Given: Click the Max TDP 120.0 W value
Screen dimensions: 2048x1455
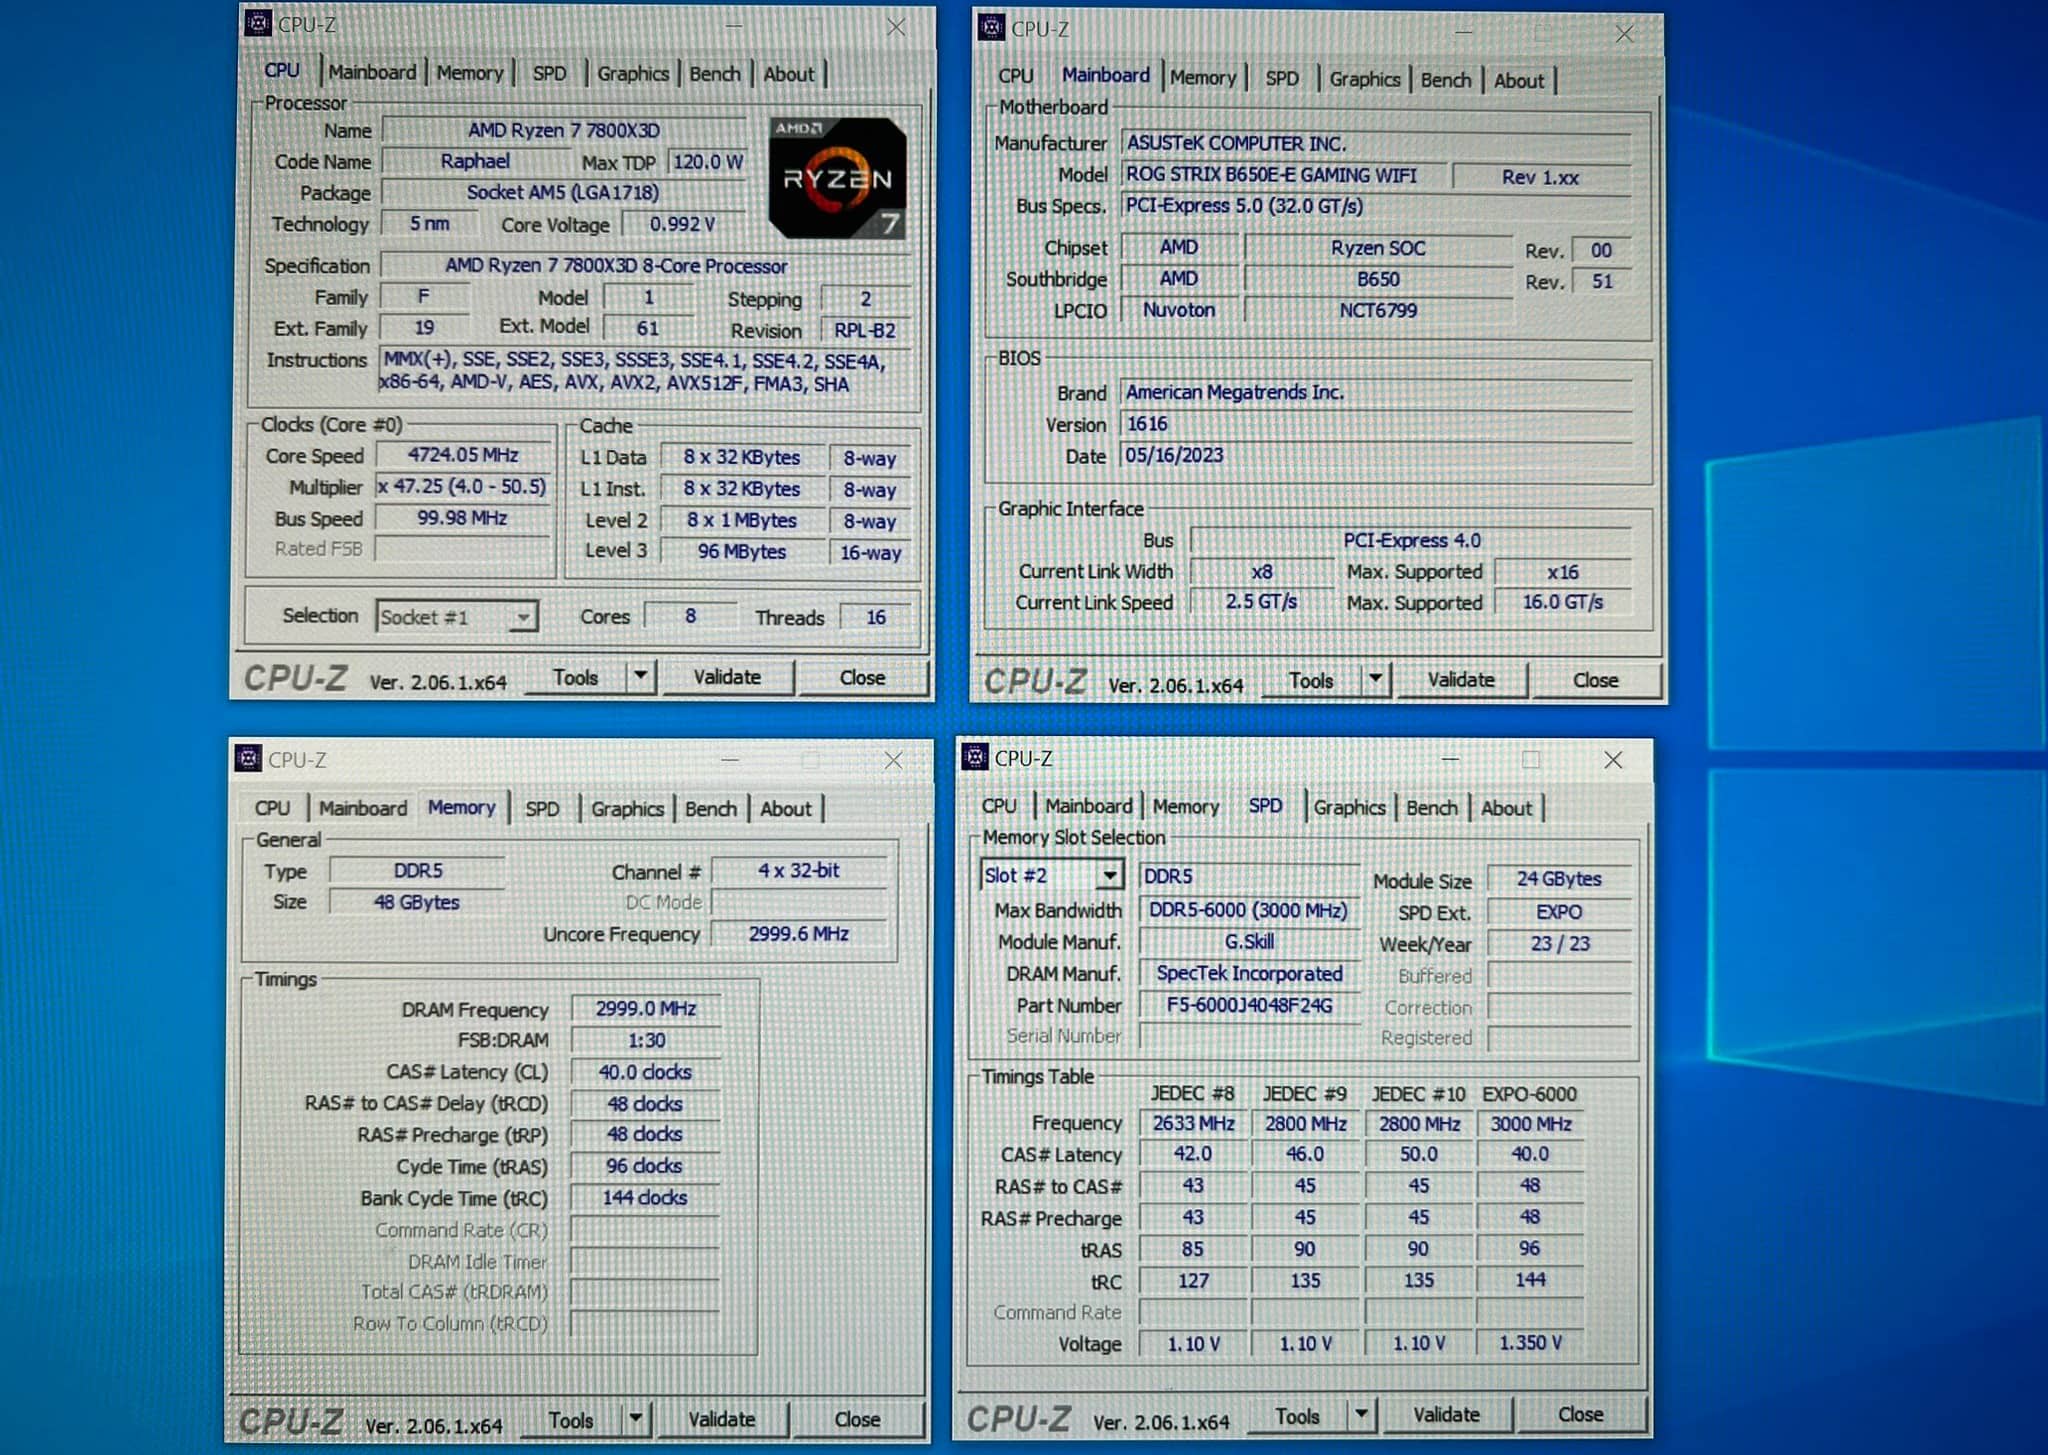Looking at the screenshot, I should coord(707,162).
